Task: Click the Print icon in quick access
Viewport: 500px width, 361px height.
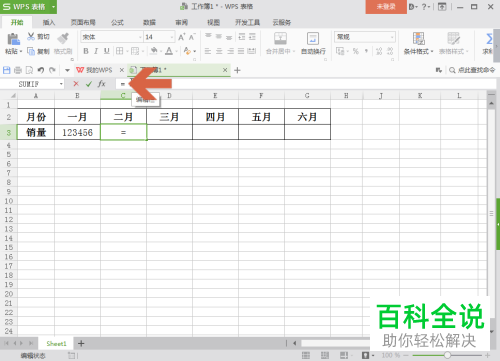Action: pyautogui.click(x=18, y=70)
